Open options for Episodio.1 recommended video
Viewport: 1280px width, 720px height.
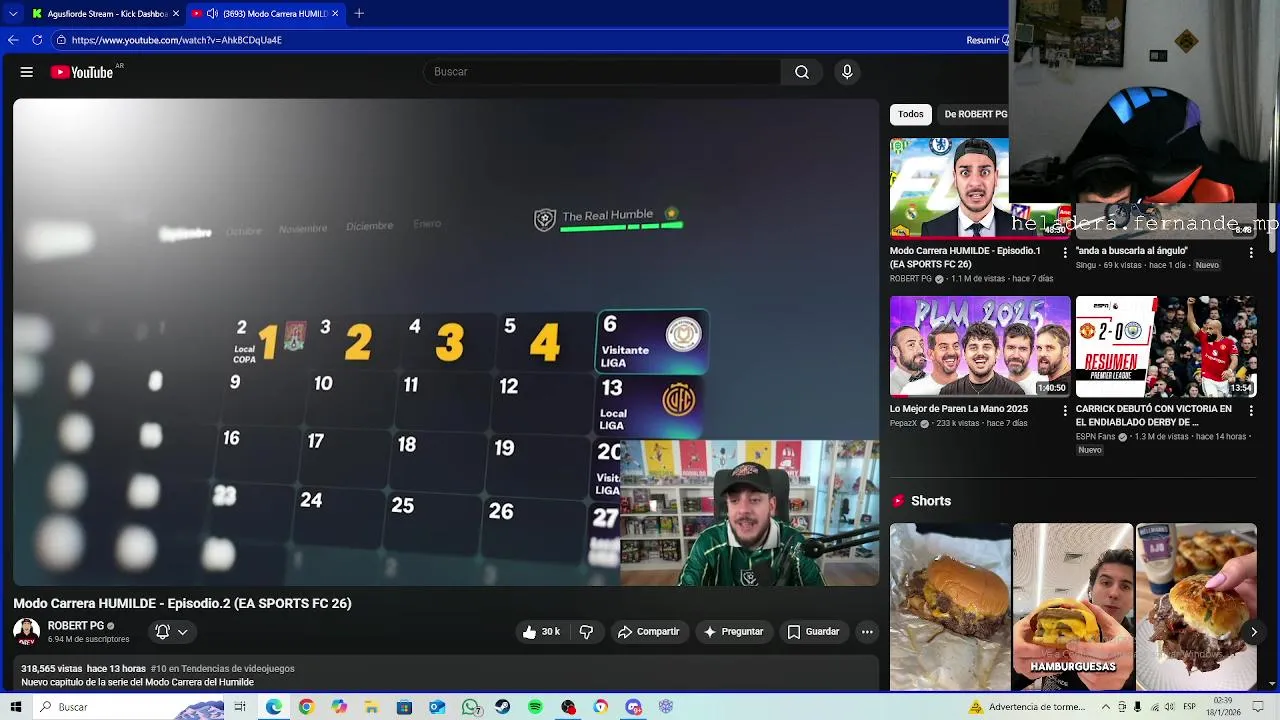[1065, 253]
